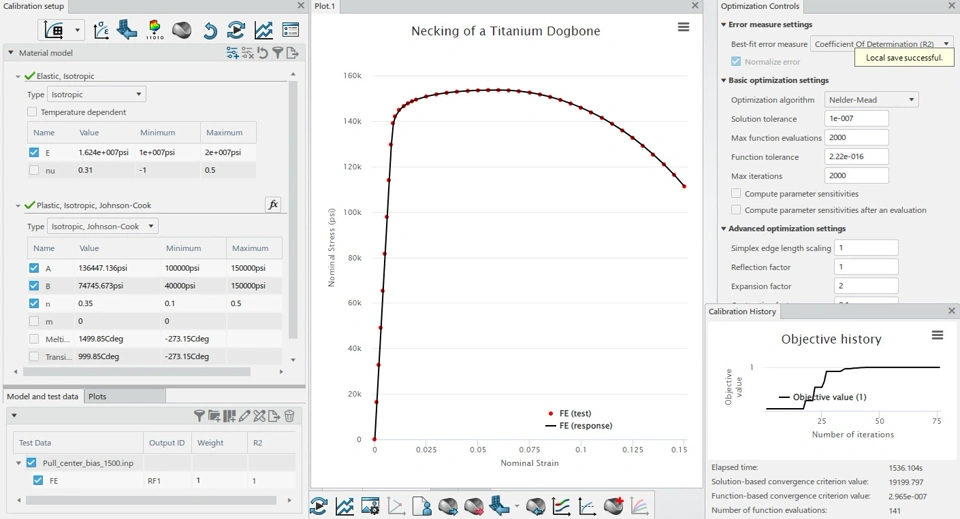
Task: Click the reset arrow icon in Material model header
Action: click(x=263, y=53)
